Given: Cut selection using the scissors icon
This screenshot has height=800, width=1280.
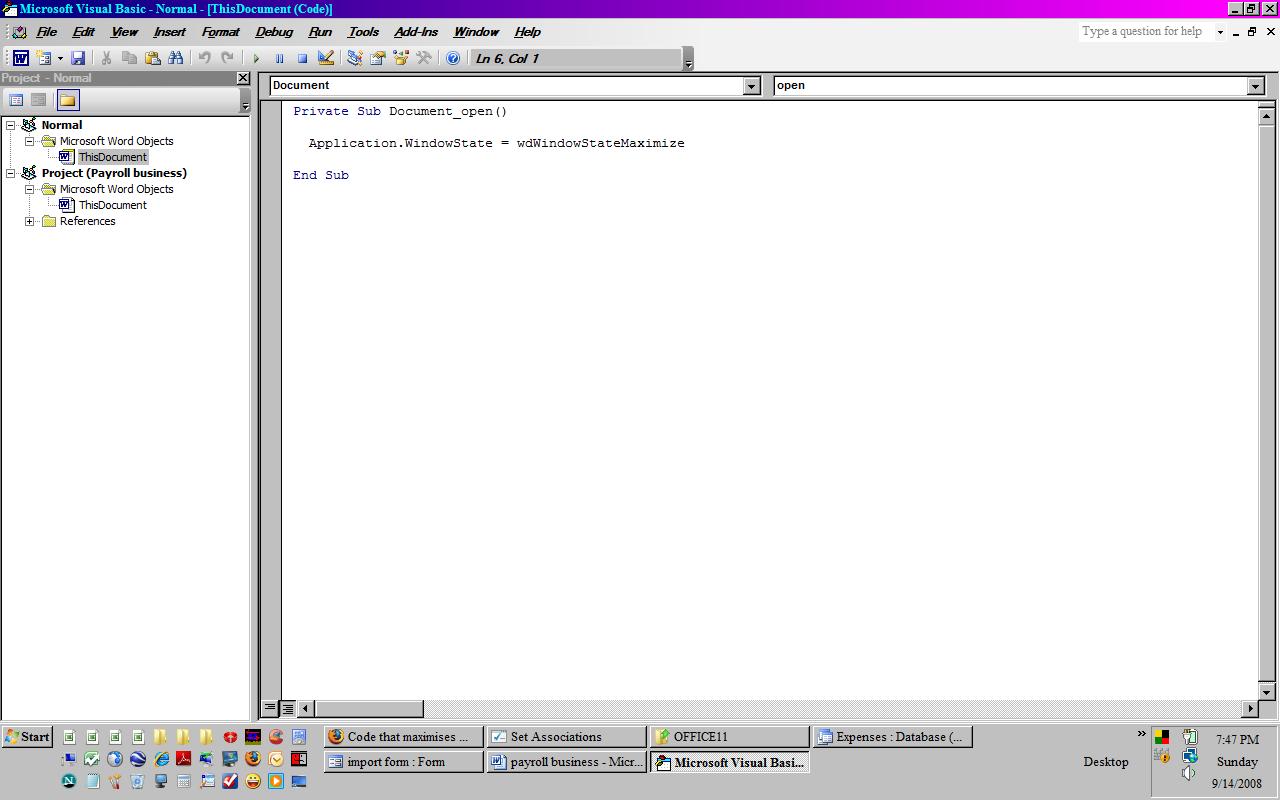Looking at the screenshot, I should pyautogui.click(x=106, y=58).
